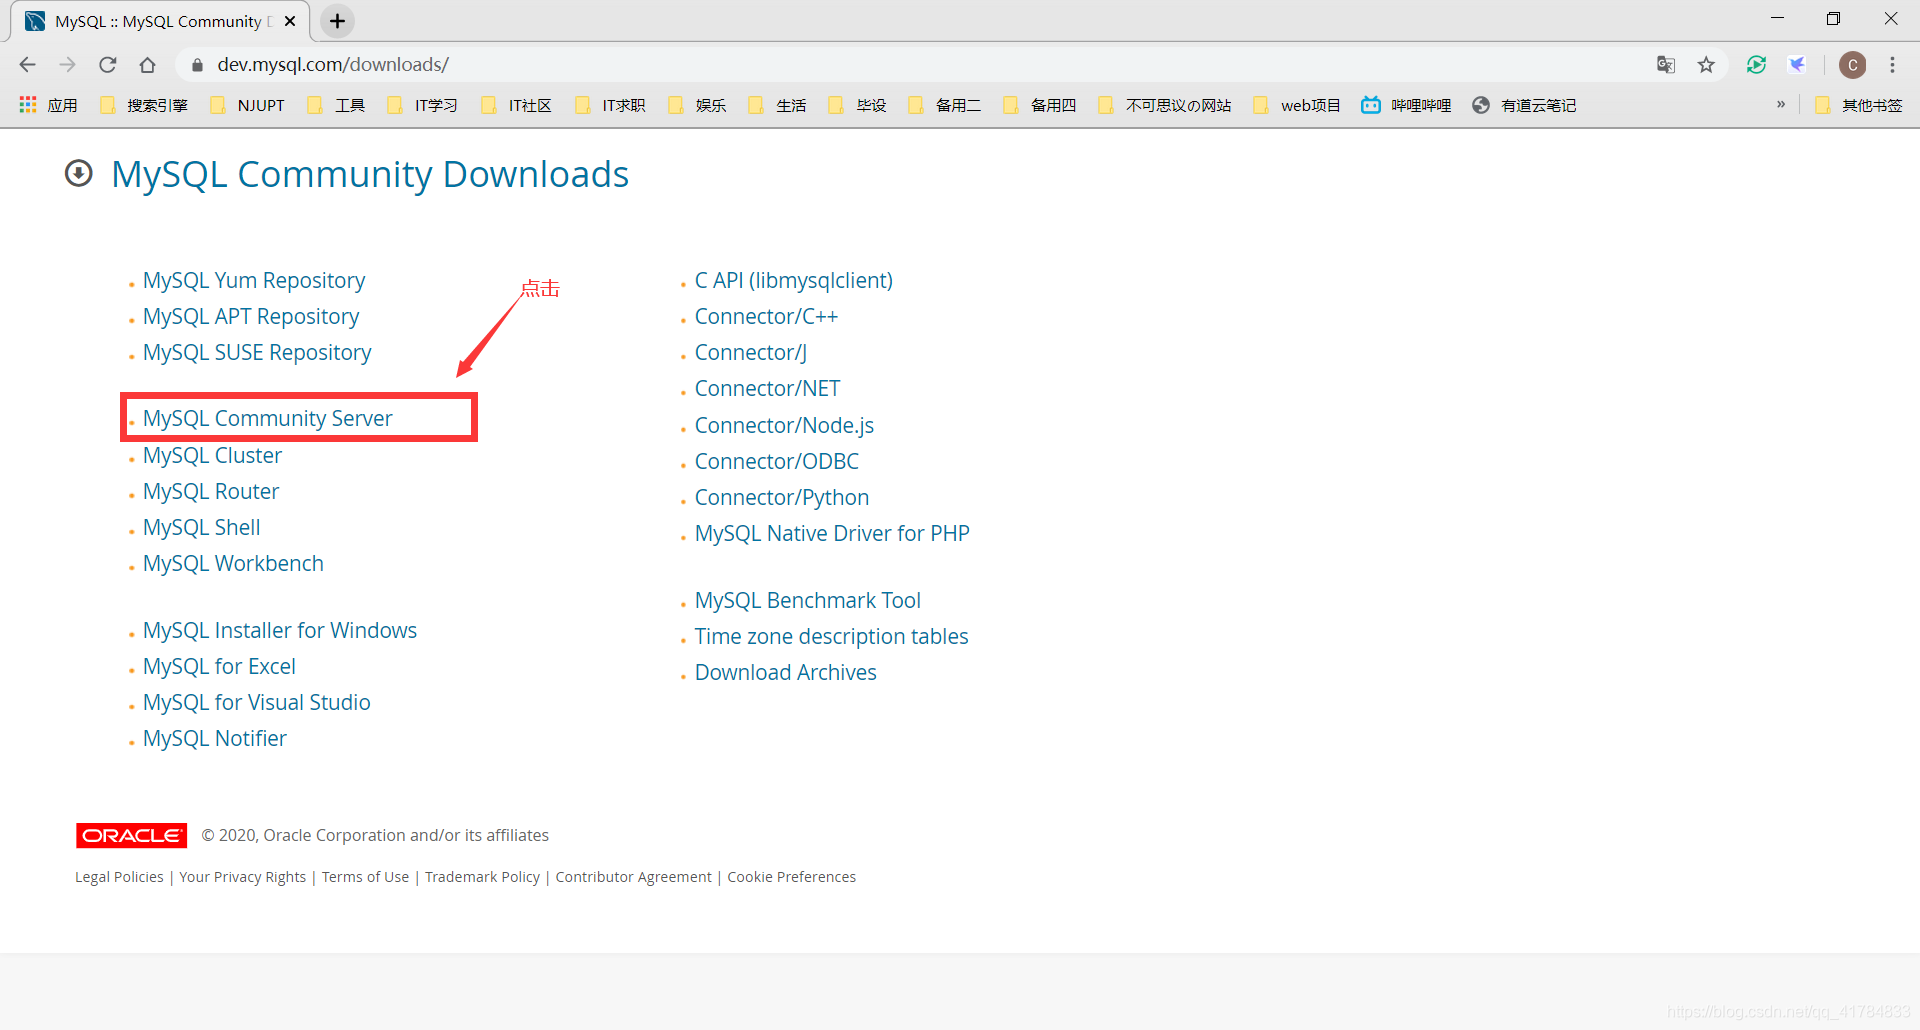The height and width of the screenshot is (1030, 1920).
Task: Open MySQL Community Server link
Action: coord(268,418)
